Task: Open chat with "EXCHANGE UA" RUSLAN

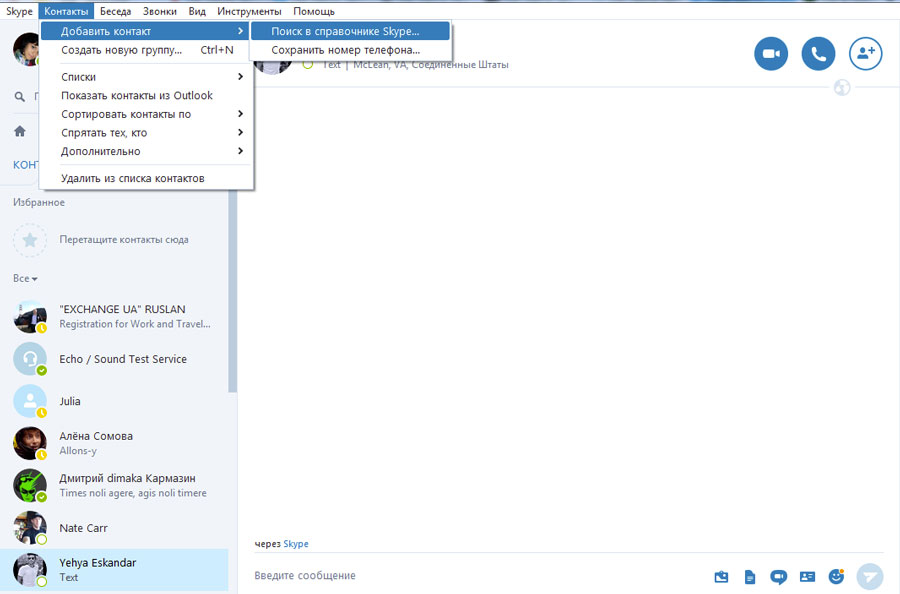Action: [x=114, y=316]
